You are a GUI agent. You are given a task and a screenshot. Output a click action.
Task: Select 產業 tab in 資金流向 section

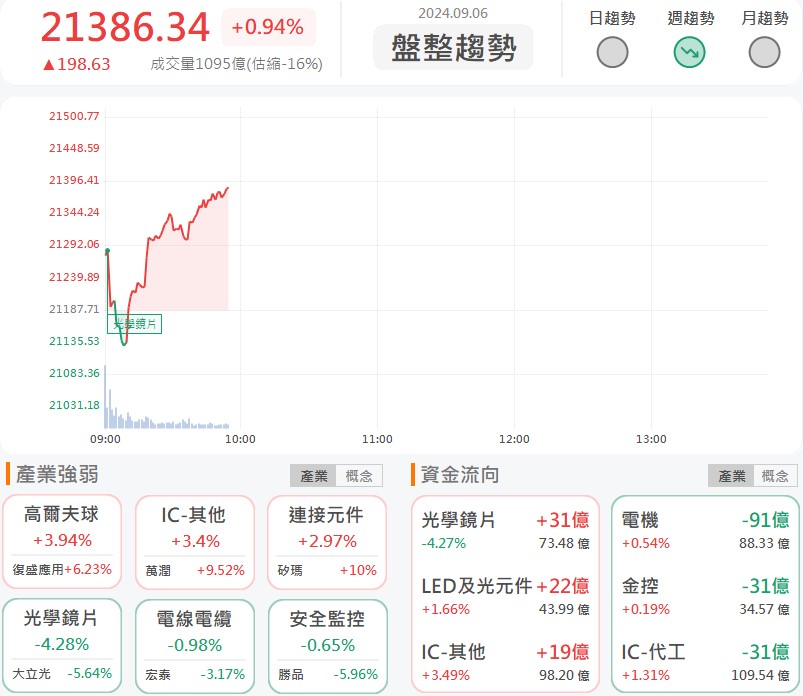(x=731, y=476)
